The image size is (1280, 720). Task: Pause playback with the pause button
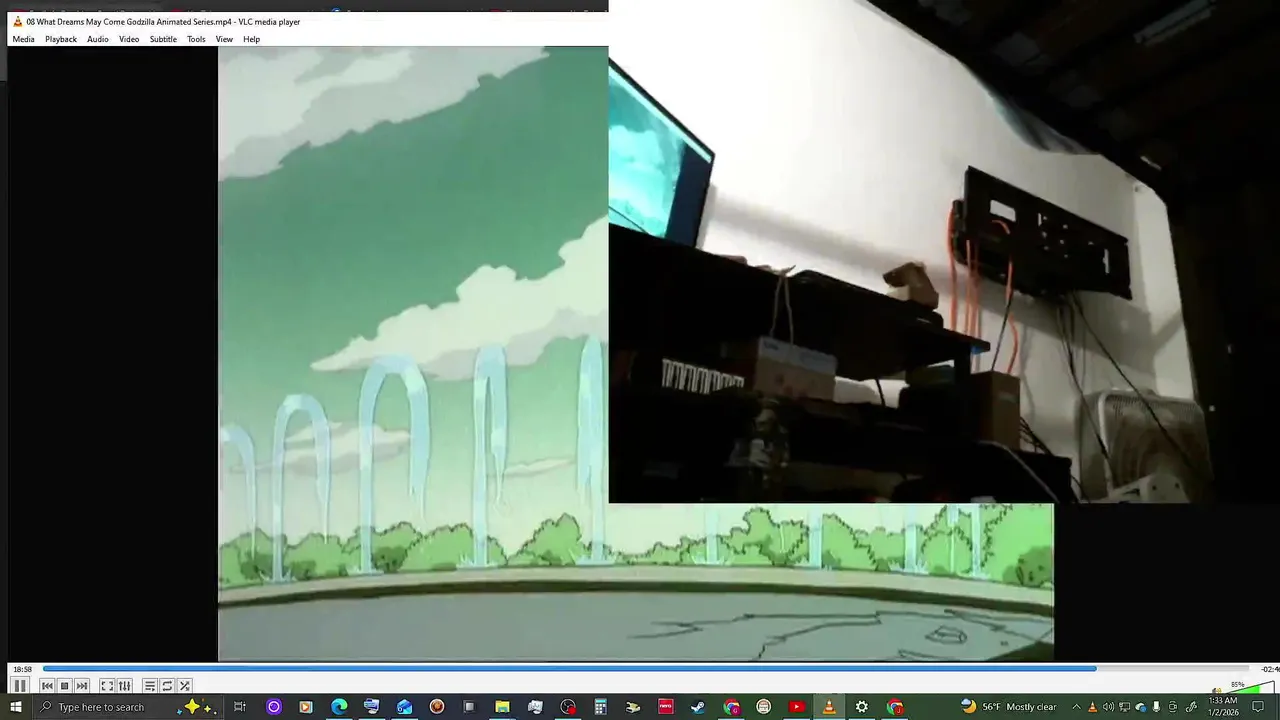coord(19,686)
